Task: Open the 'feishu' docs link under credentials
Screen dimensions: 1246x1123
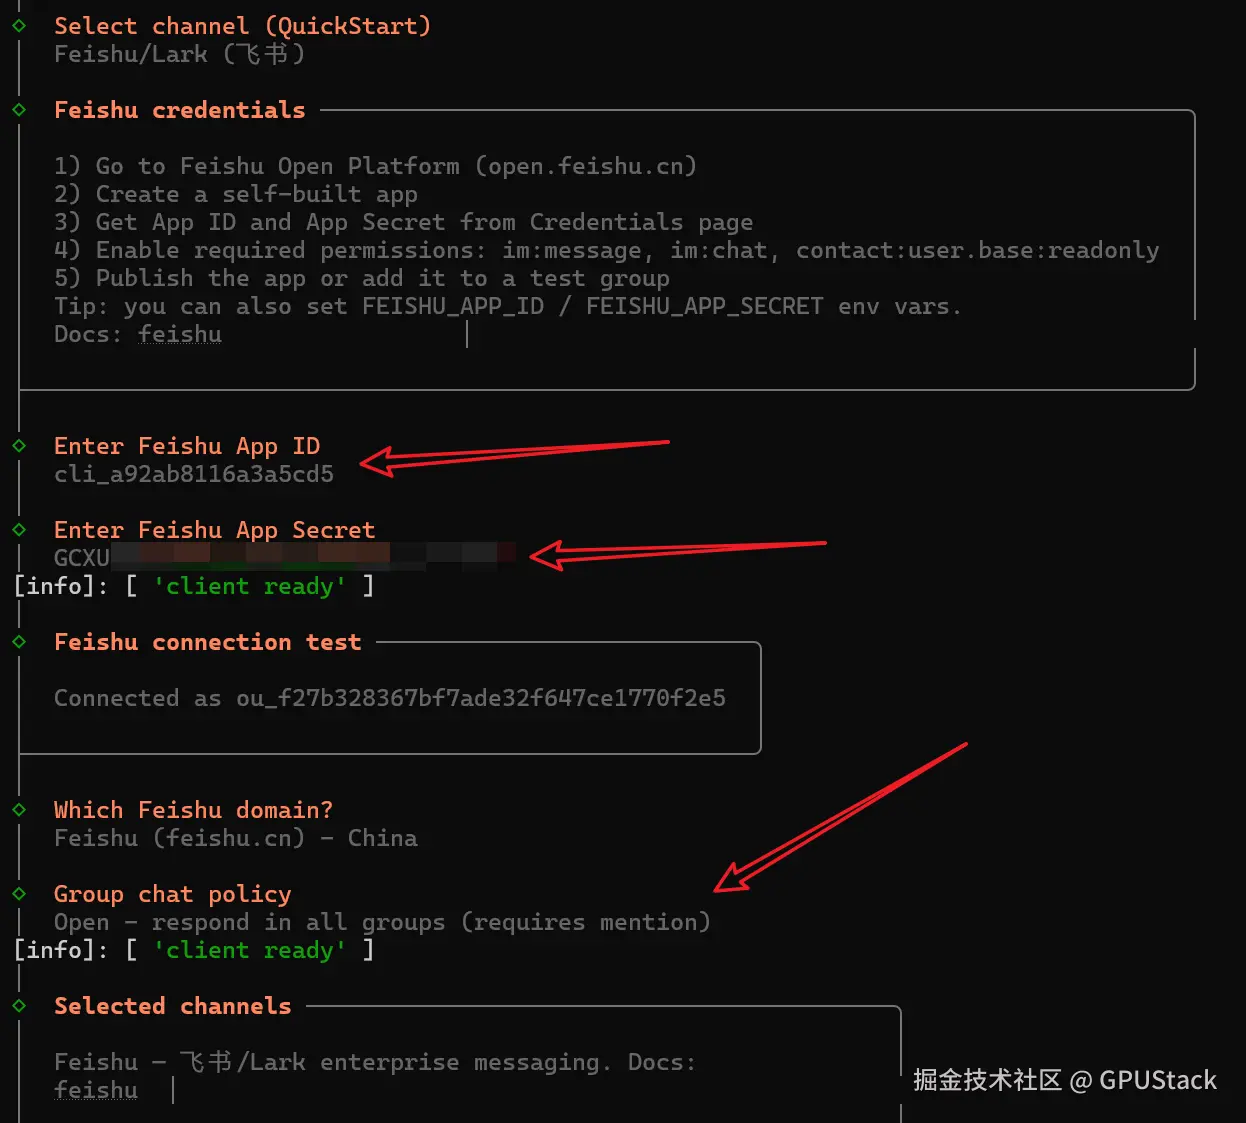Action: [x=180, y=334]
